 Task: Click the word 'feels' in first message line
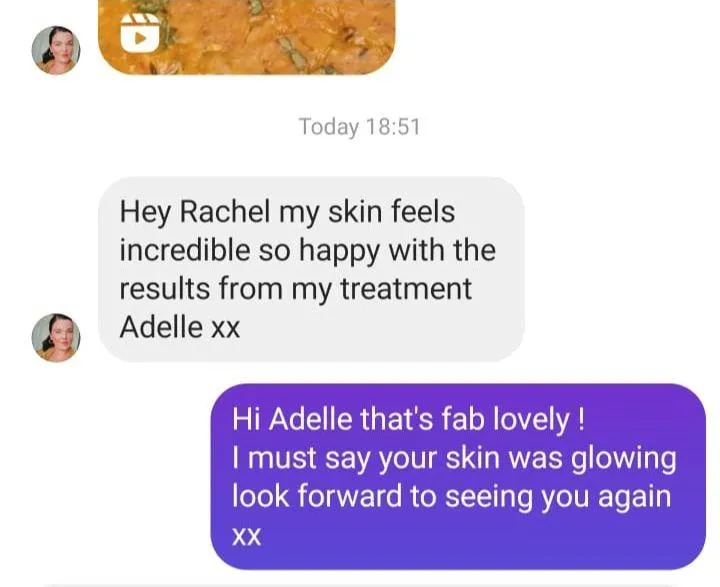pyautogui.click(x=423, y=212)
